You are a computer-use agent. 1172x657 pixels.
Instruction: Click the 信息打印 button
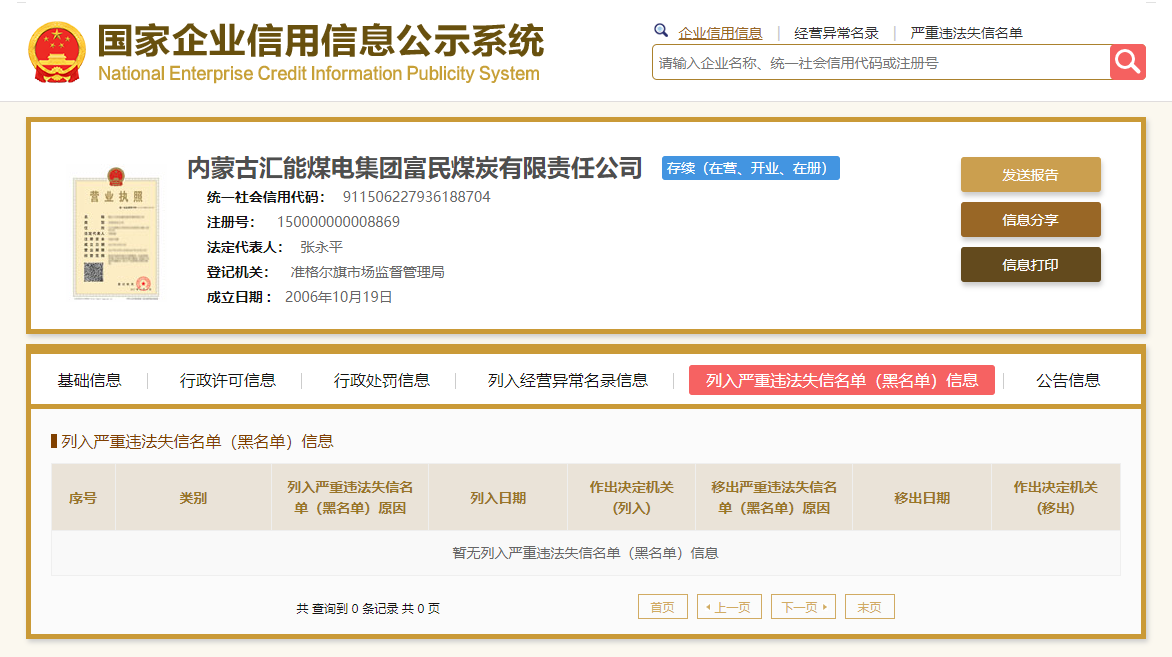click(1030, 265)
